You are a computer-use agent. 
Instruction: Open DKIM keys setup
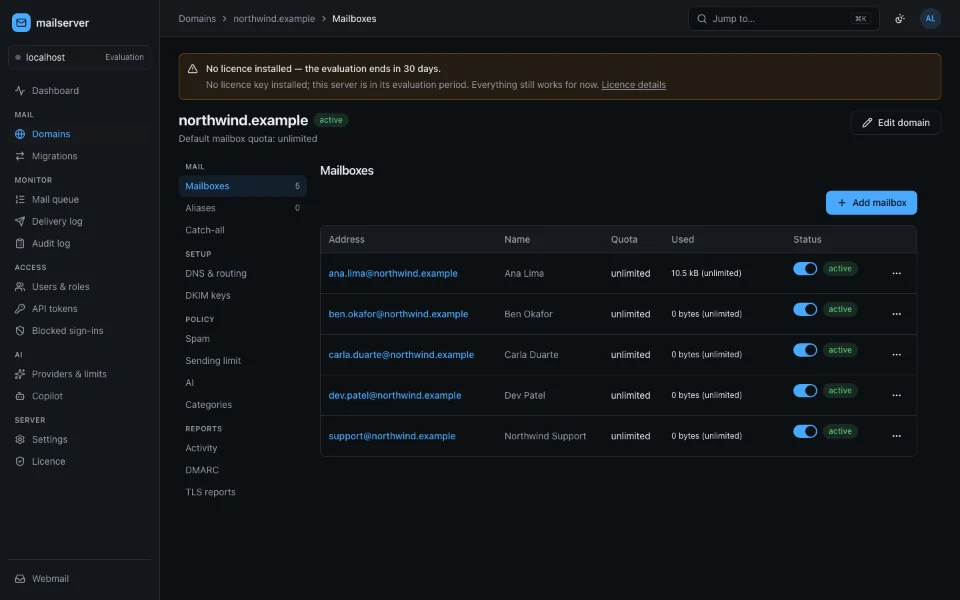click(x=242, y=296)
